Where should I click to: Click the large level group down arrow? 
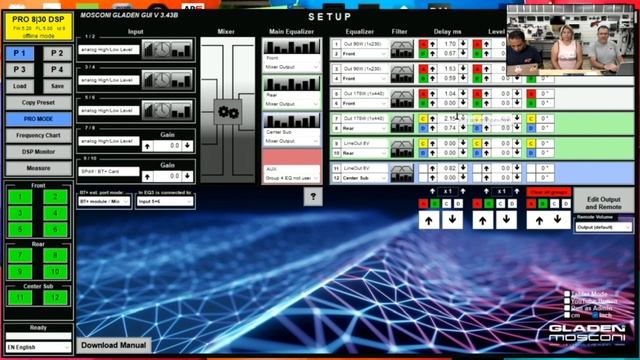506,220
